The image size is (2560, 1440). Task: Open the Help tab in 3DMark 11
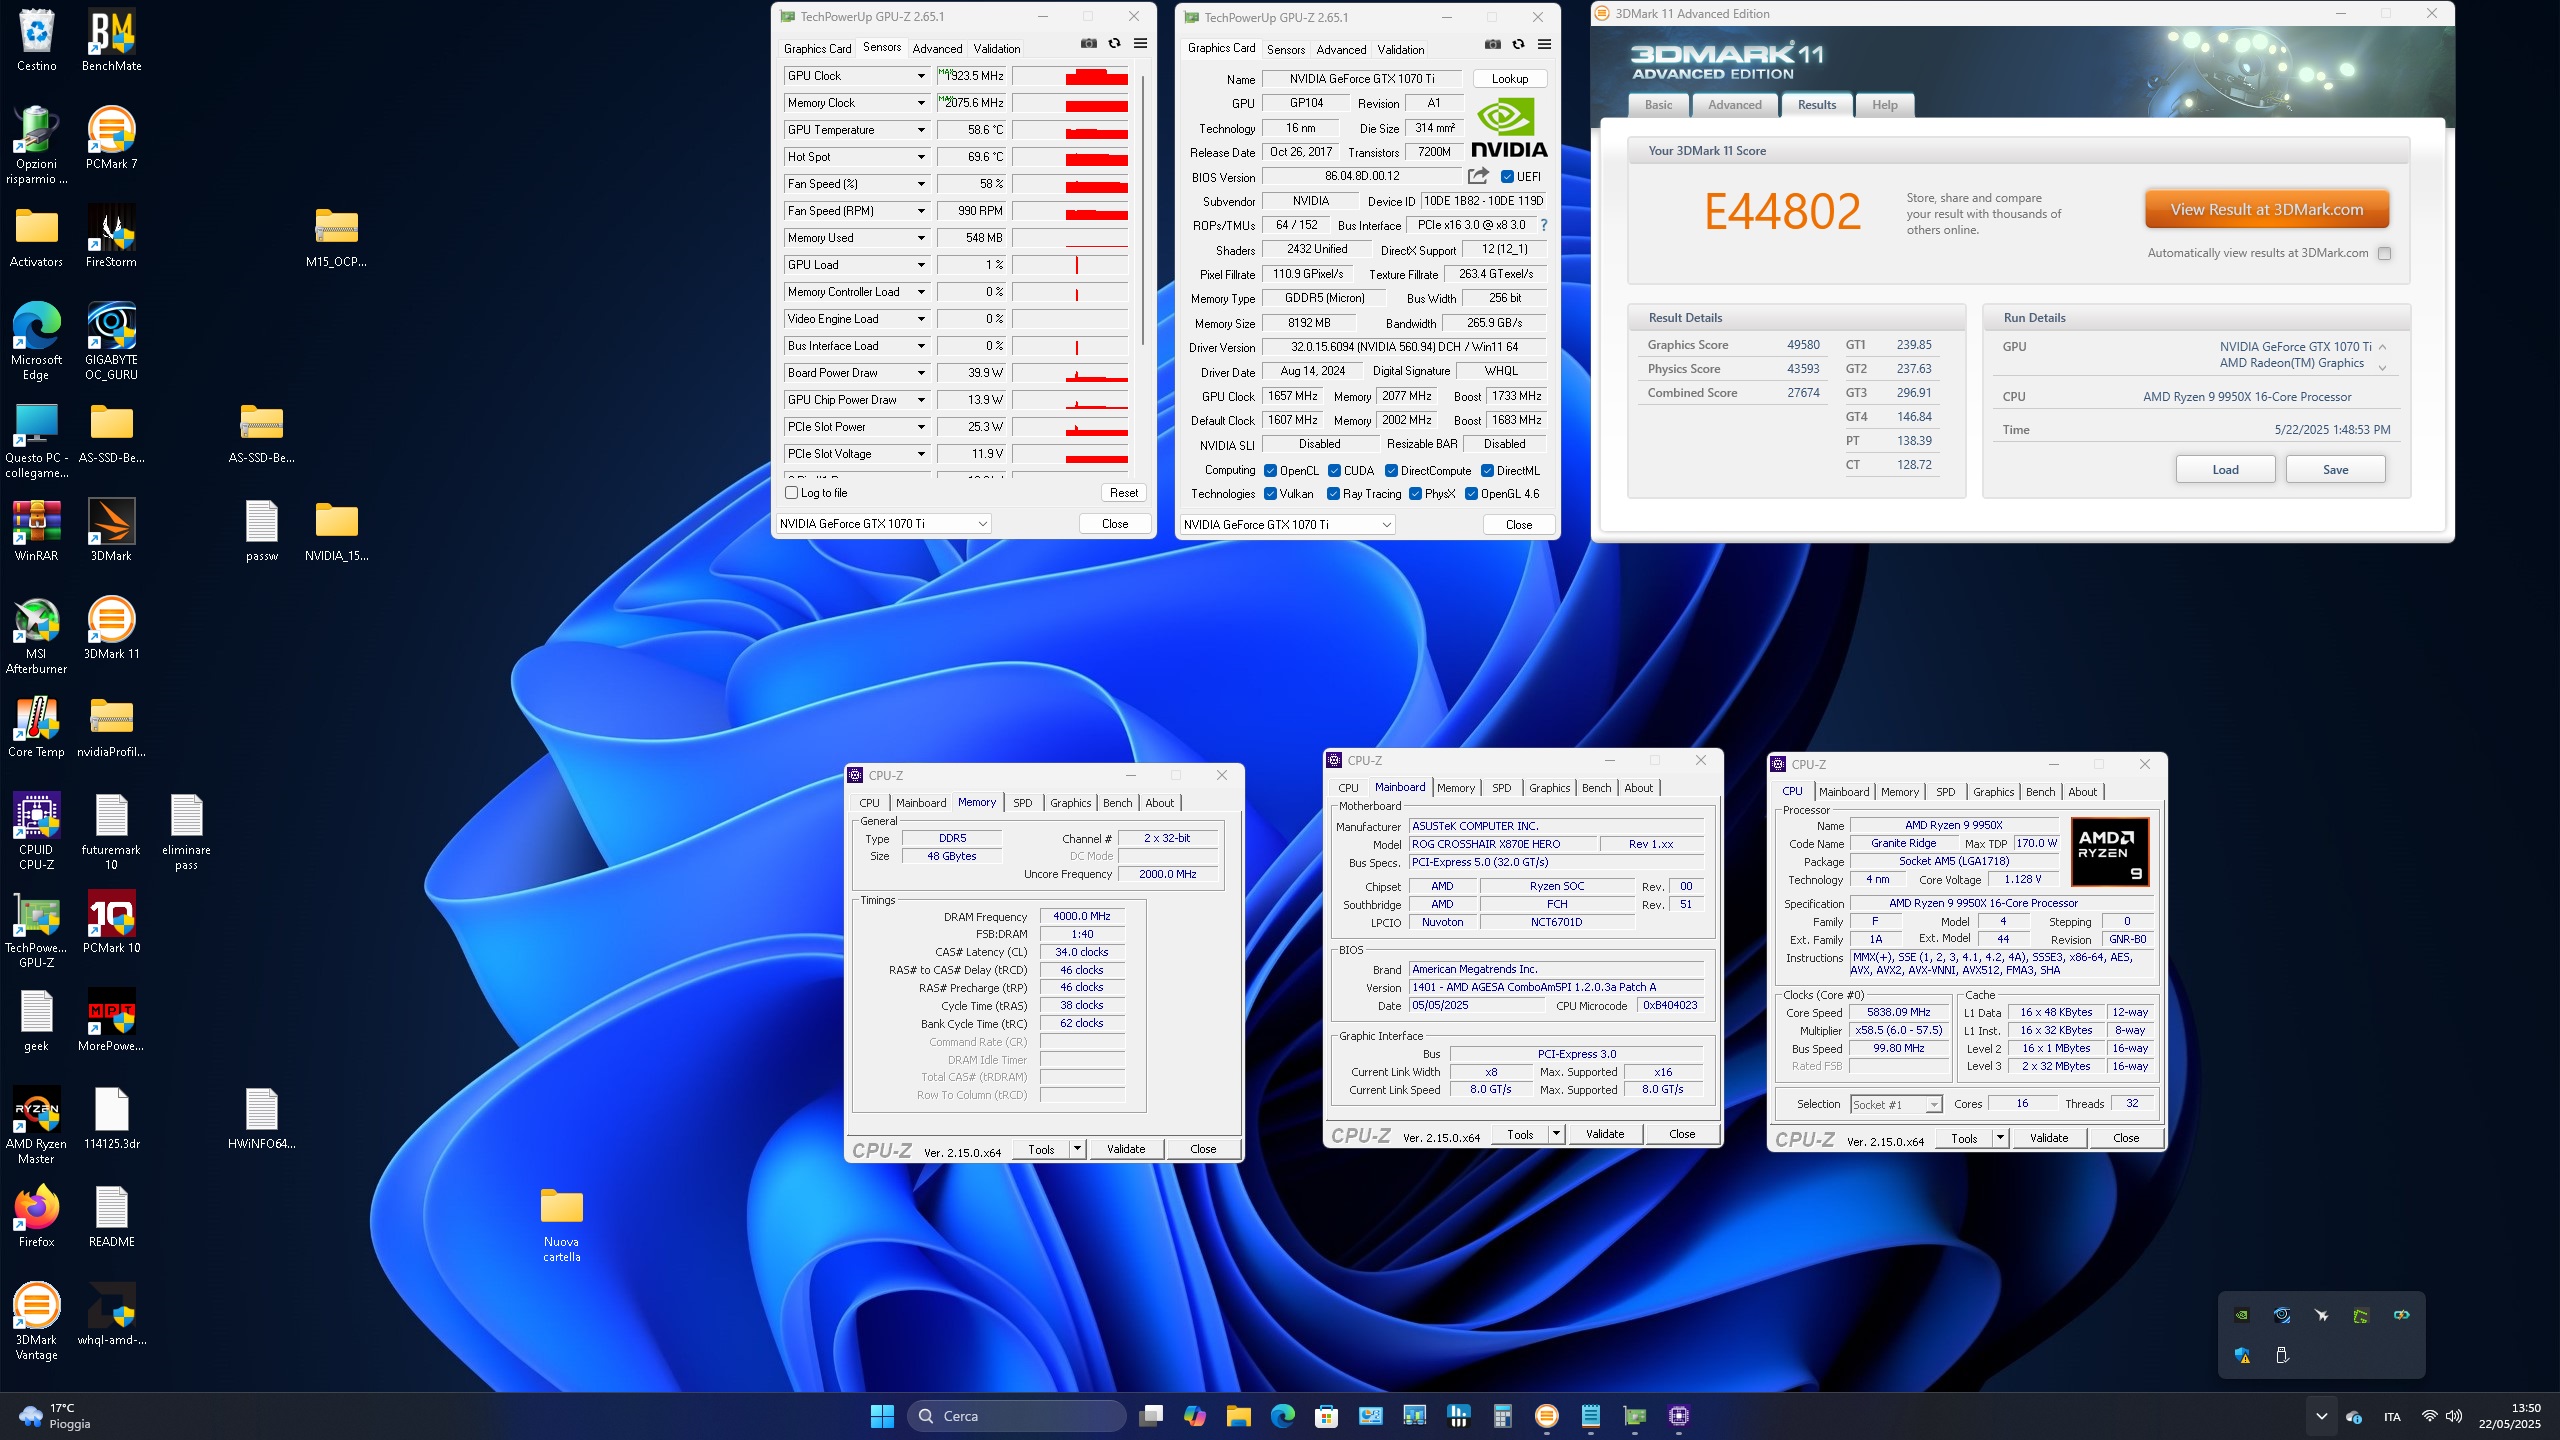pyautogui.click(x=1885, y=105)
